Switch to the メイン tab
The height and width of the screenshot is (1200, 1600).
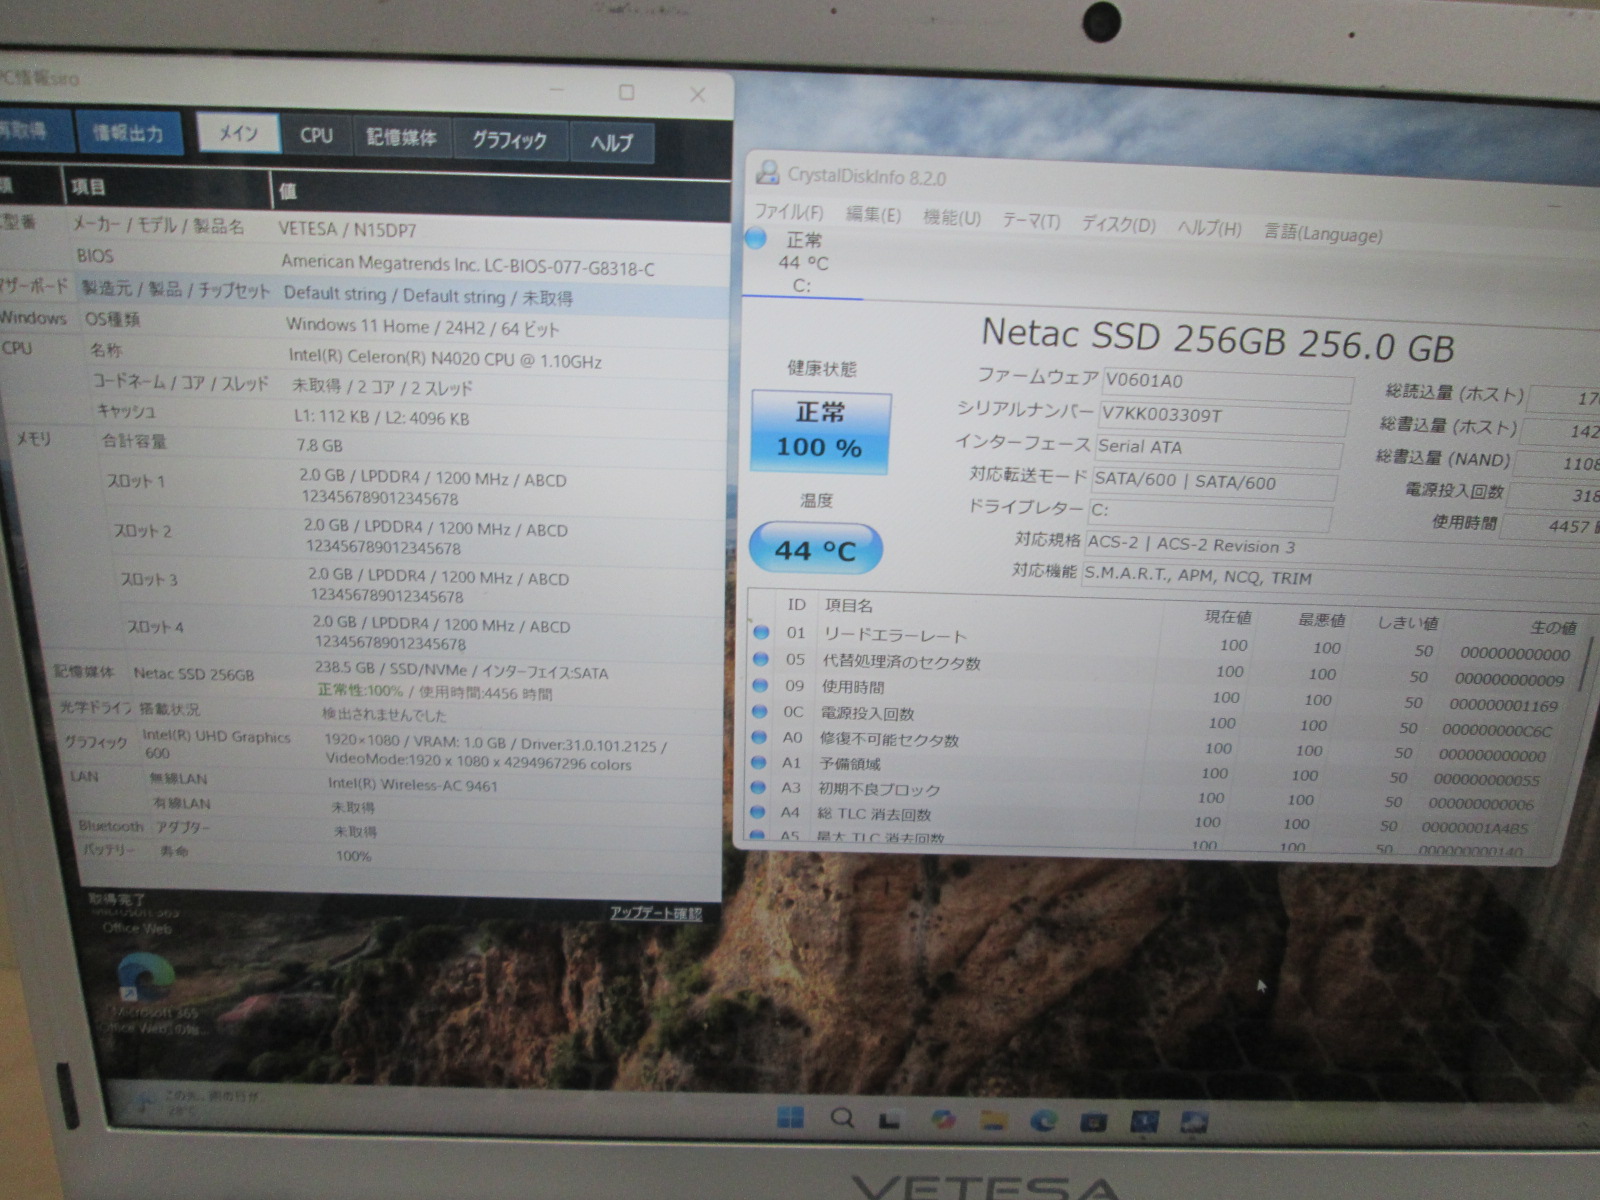point(238,133)
